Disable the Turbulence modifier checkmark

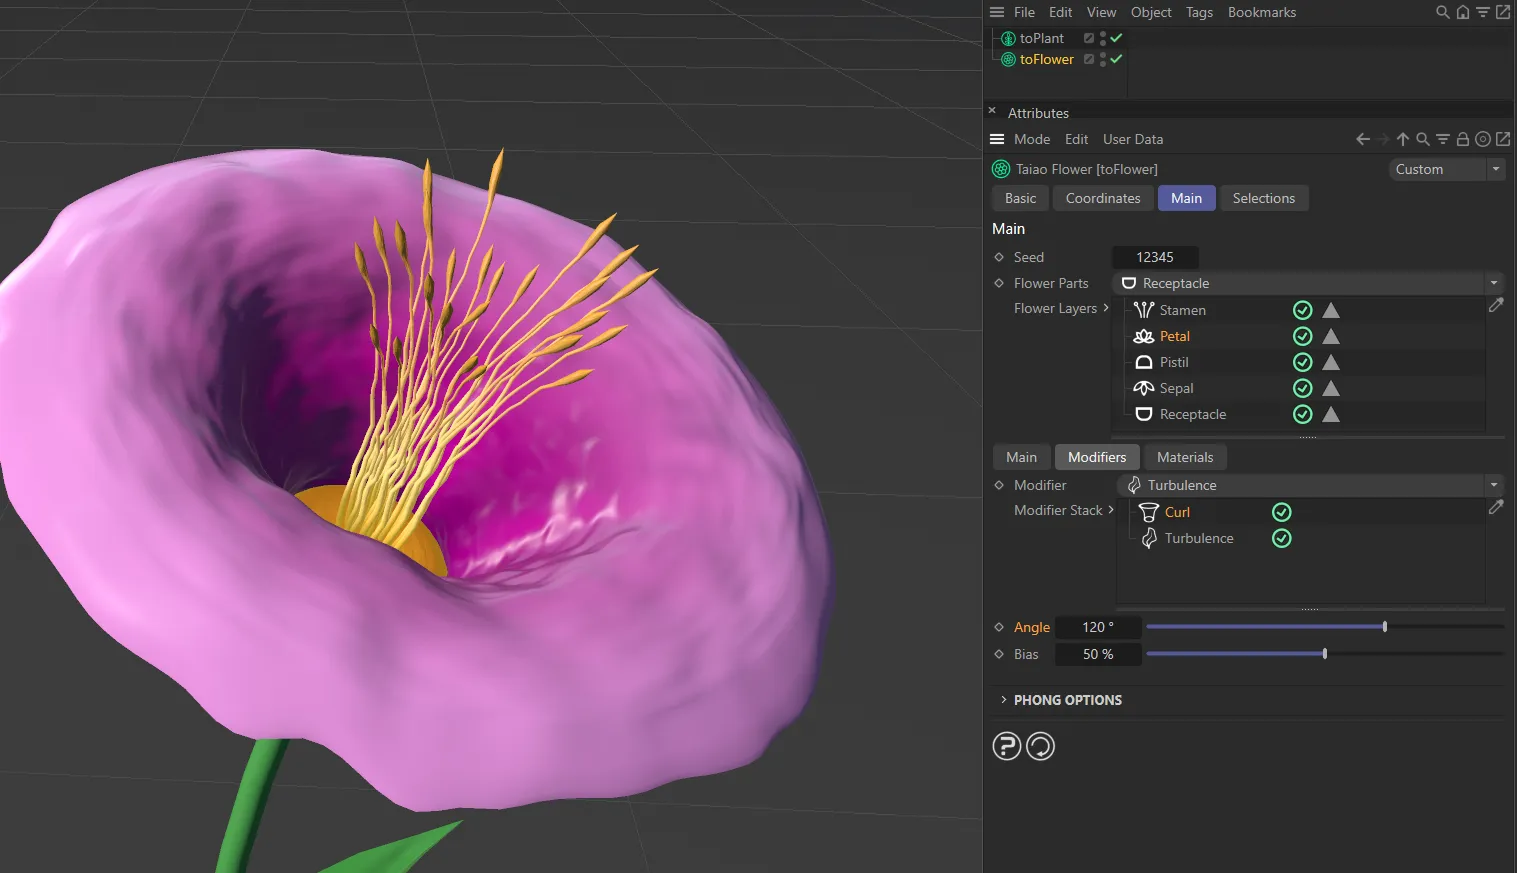1281,538
